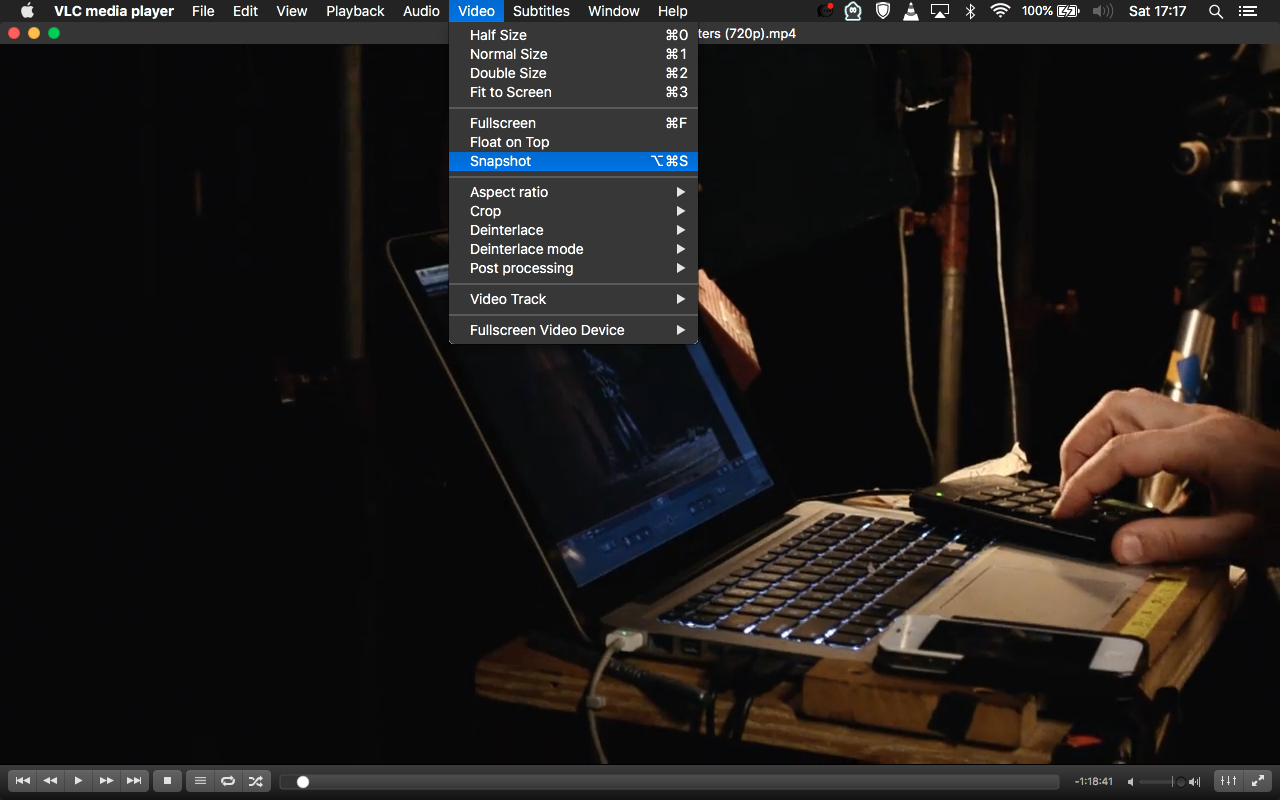Click the clock showing Sat 17:17
The height and width of the screenshot is (800, 1280).
1157,11
